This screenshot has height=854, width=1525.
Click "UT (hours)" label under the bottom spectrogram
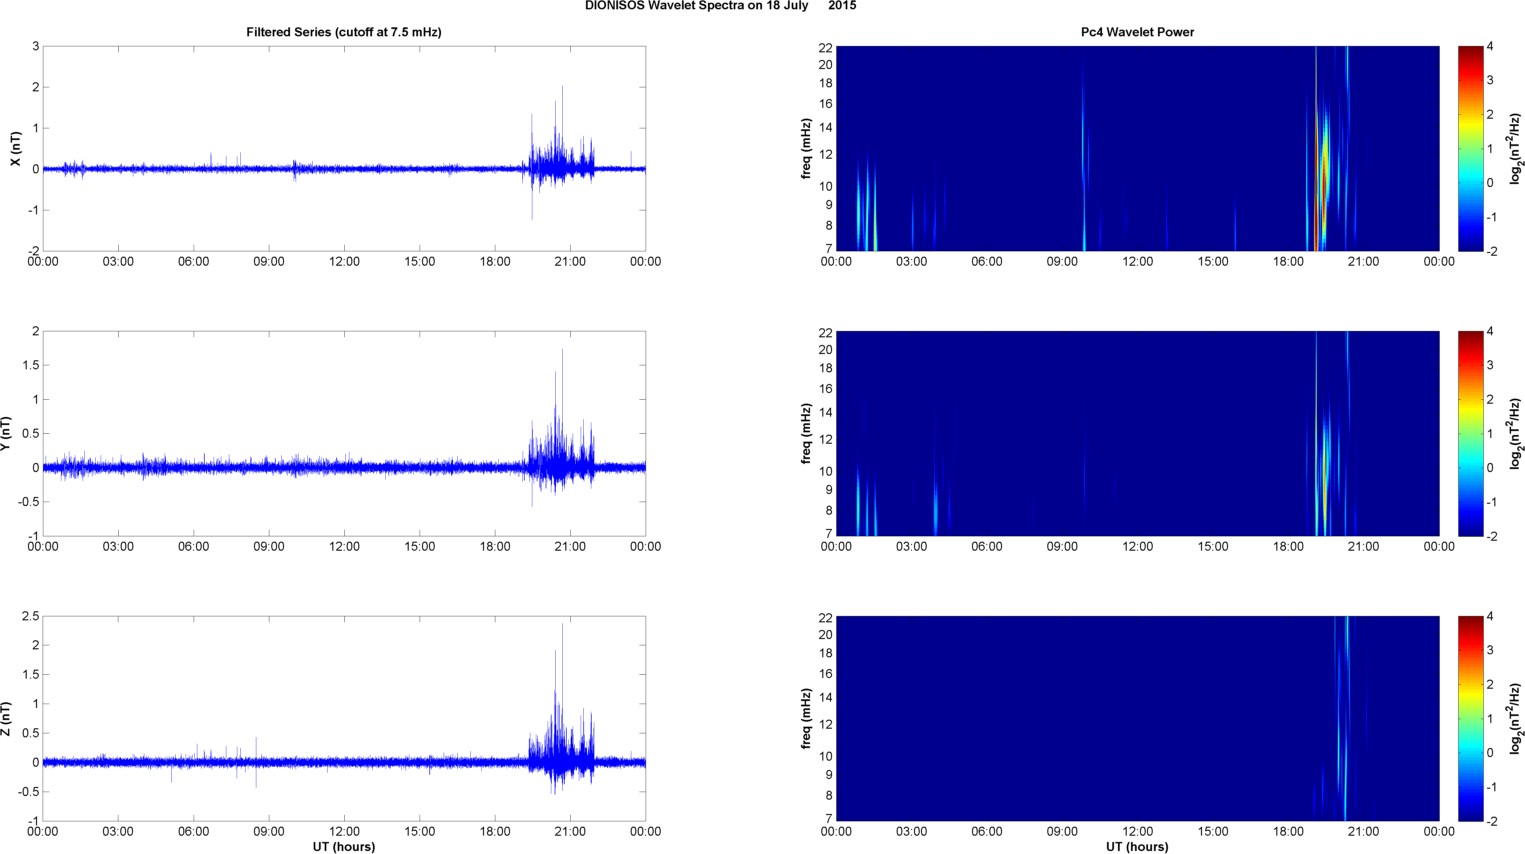coord(1137,846)
